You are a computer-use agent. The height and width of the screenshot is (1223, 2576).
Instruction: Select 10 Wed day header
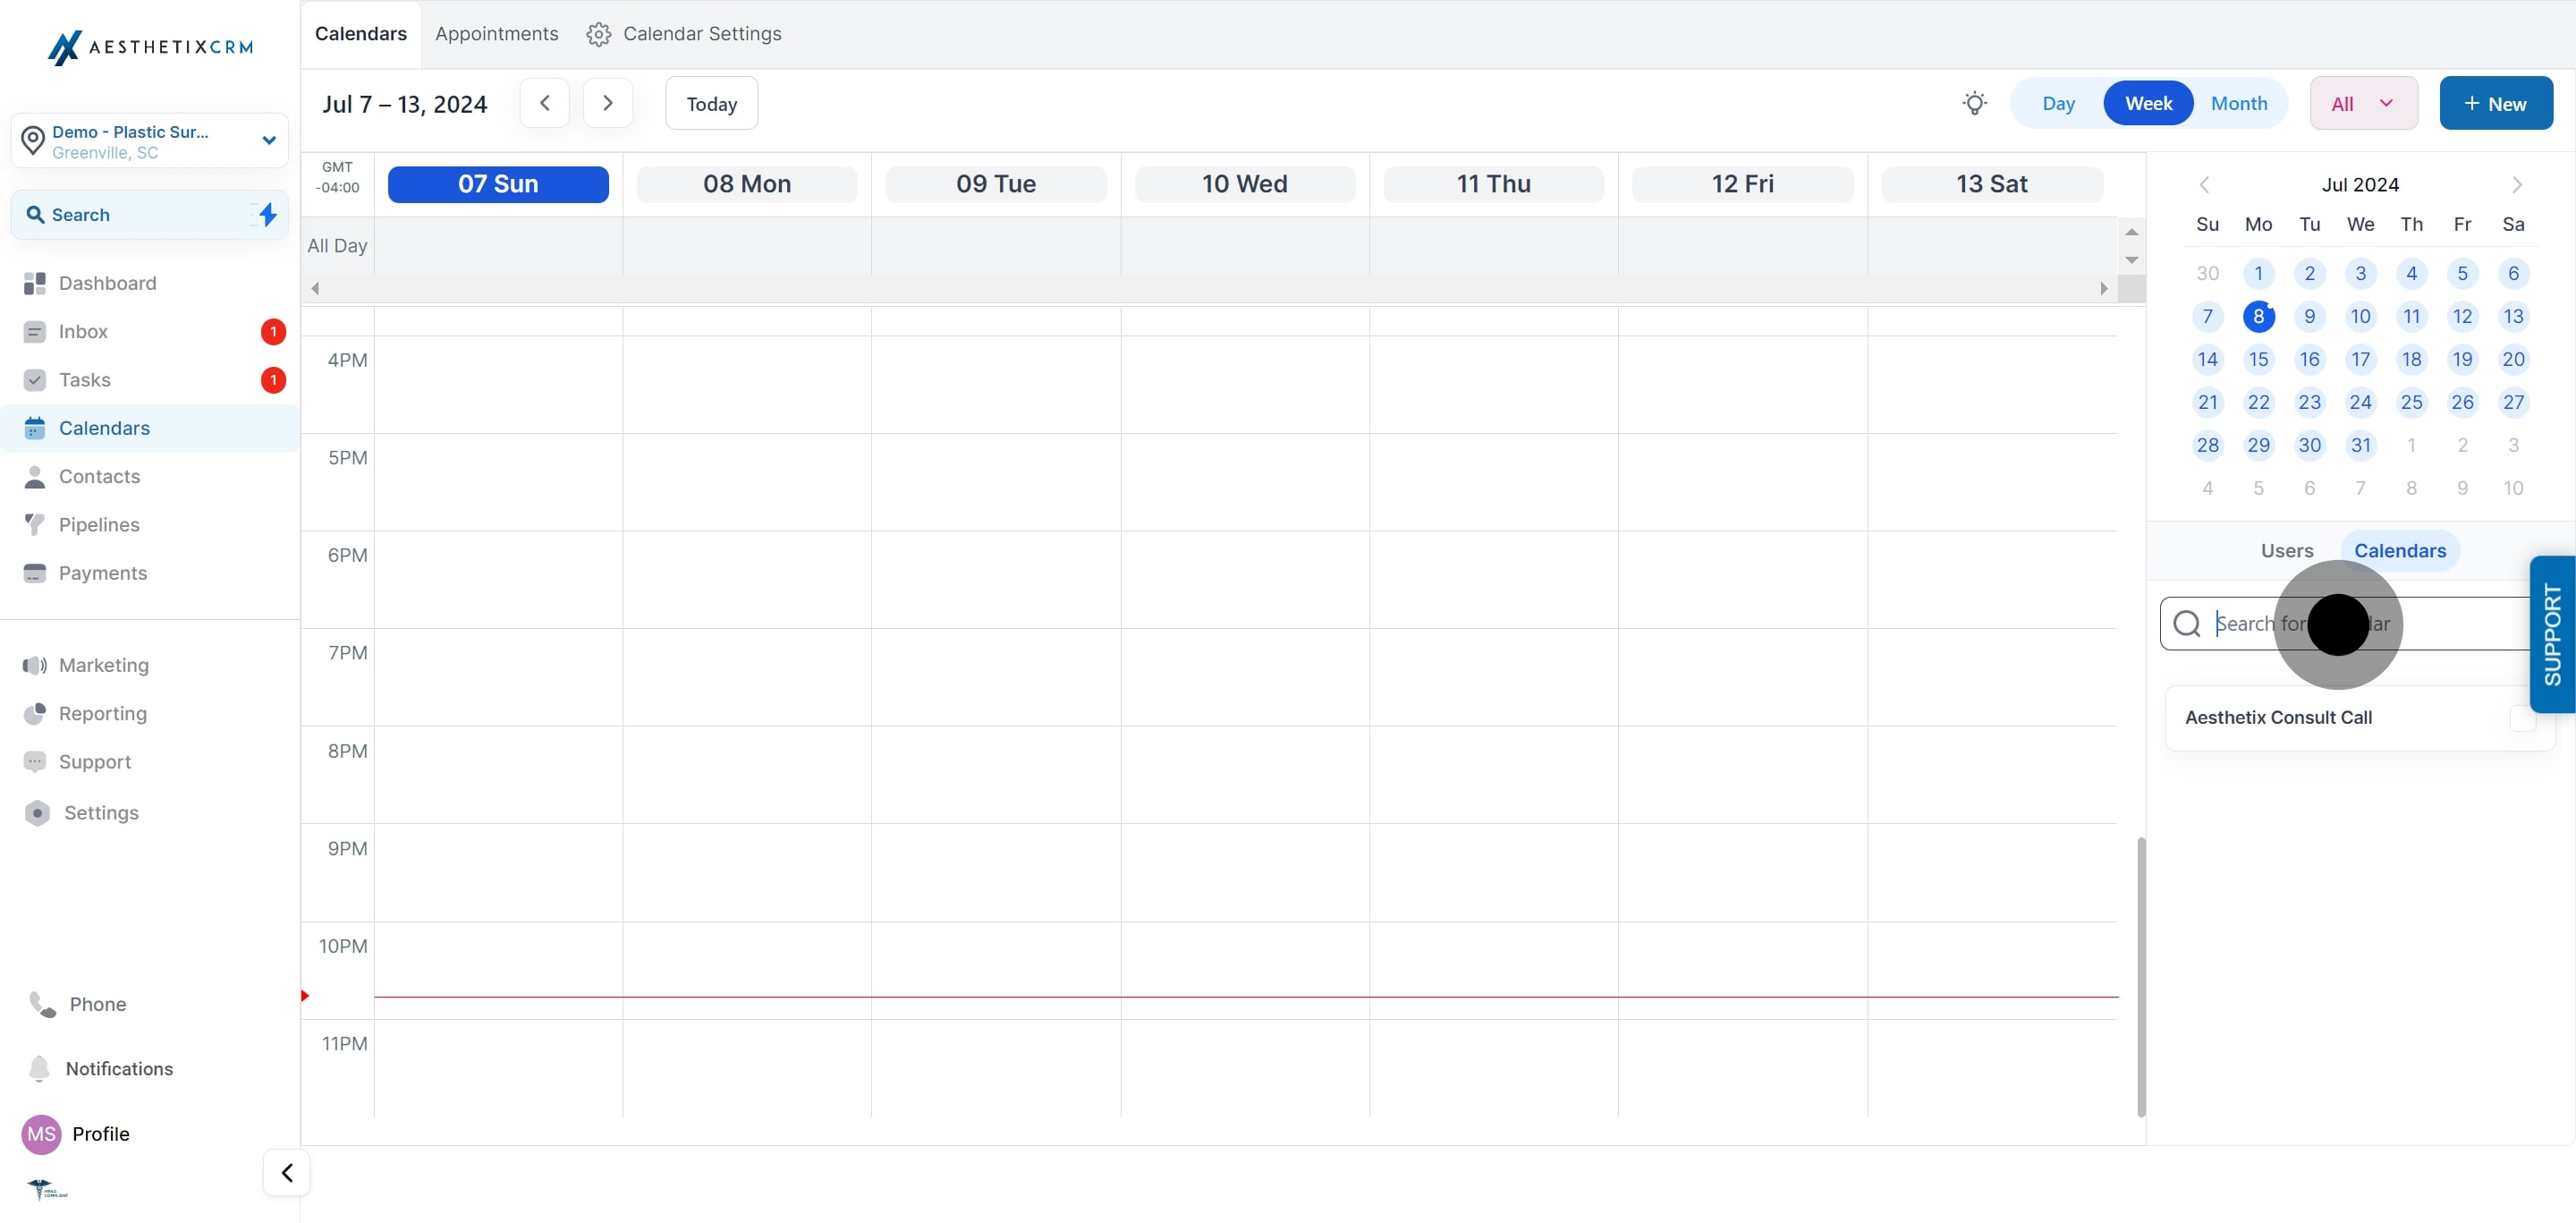(1244, 184)
